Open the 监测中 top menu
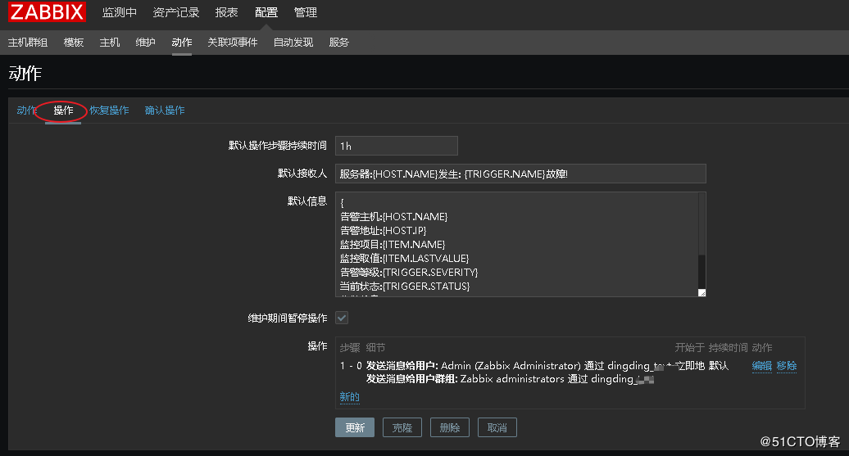 (120, 12)
